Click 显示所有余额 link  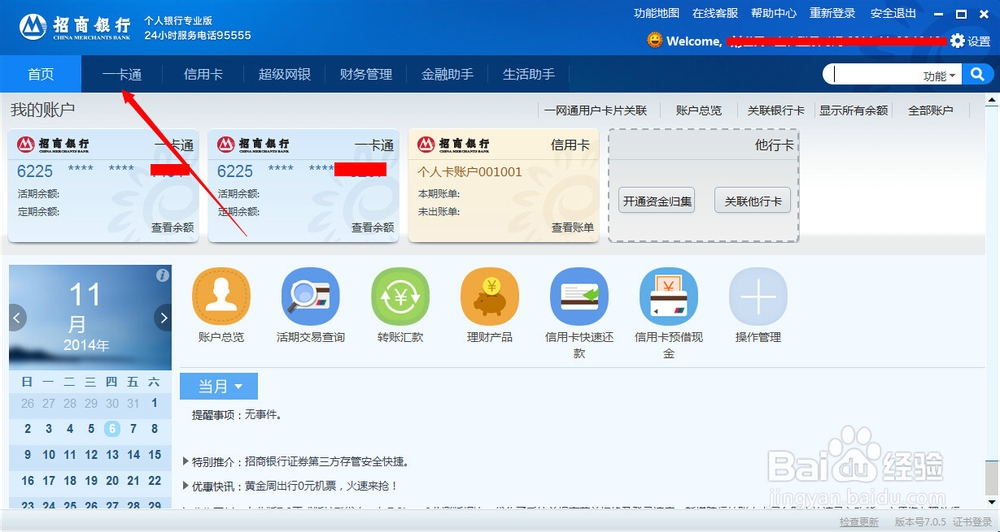[x=853, y=110]
